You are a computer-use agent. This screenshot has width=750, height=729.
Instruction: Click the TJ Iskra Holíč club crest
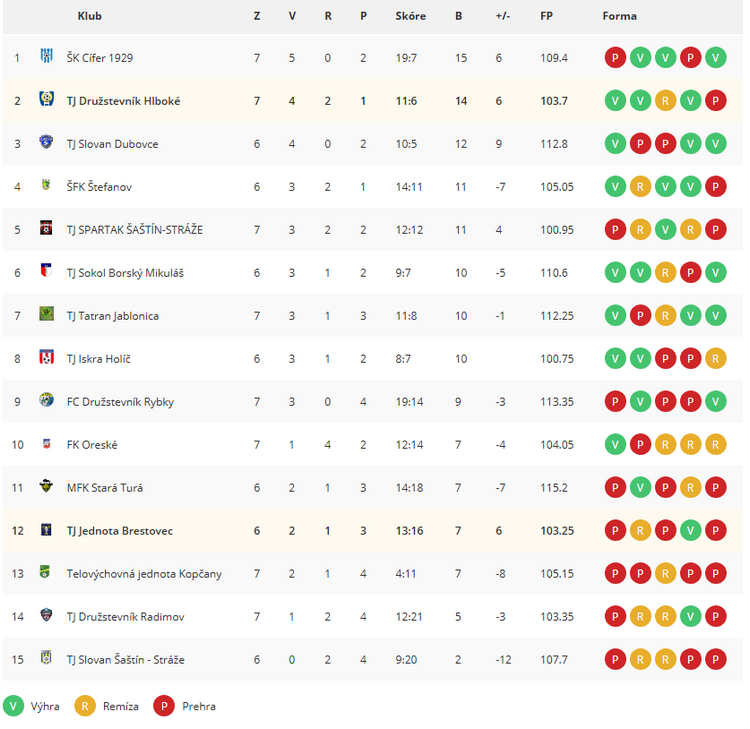point(46,357)
